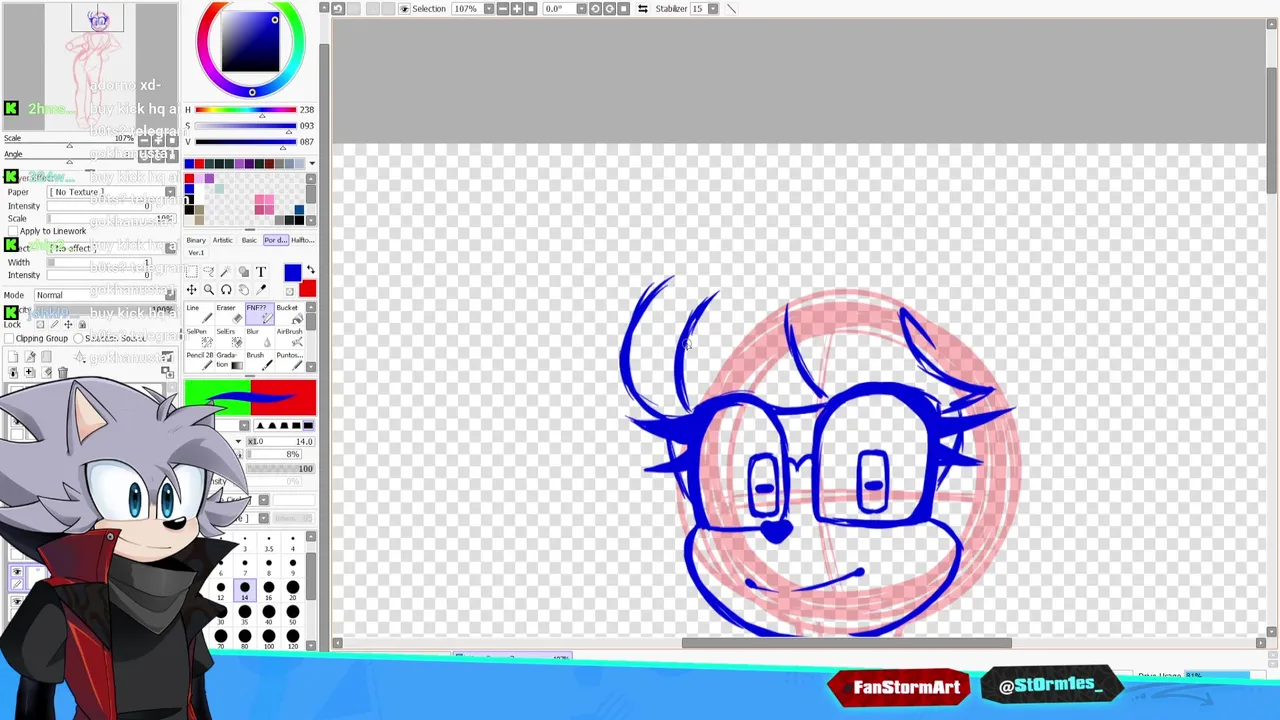The width and height of the screenshot is (1280, 720).
Task: Click the Hue slider bar
Action: click(245, 110)
